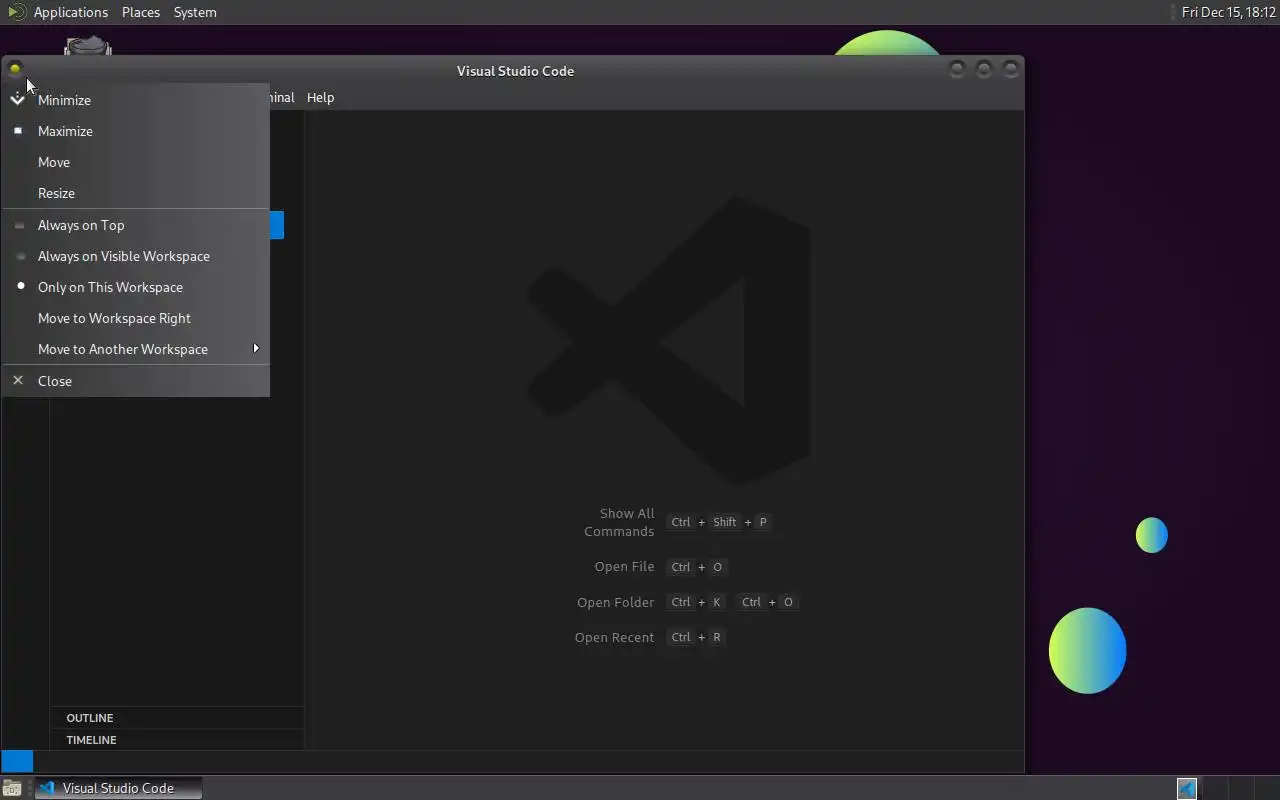
Task: Click the show desktop icon in the bottom panel
Action: pyautogui.click(x=12, y=788)
